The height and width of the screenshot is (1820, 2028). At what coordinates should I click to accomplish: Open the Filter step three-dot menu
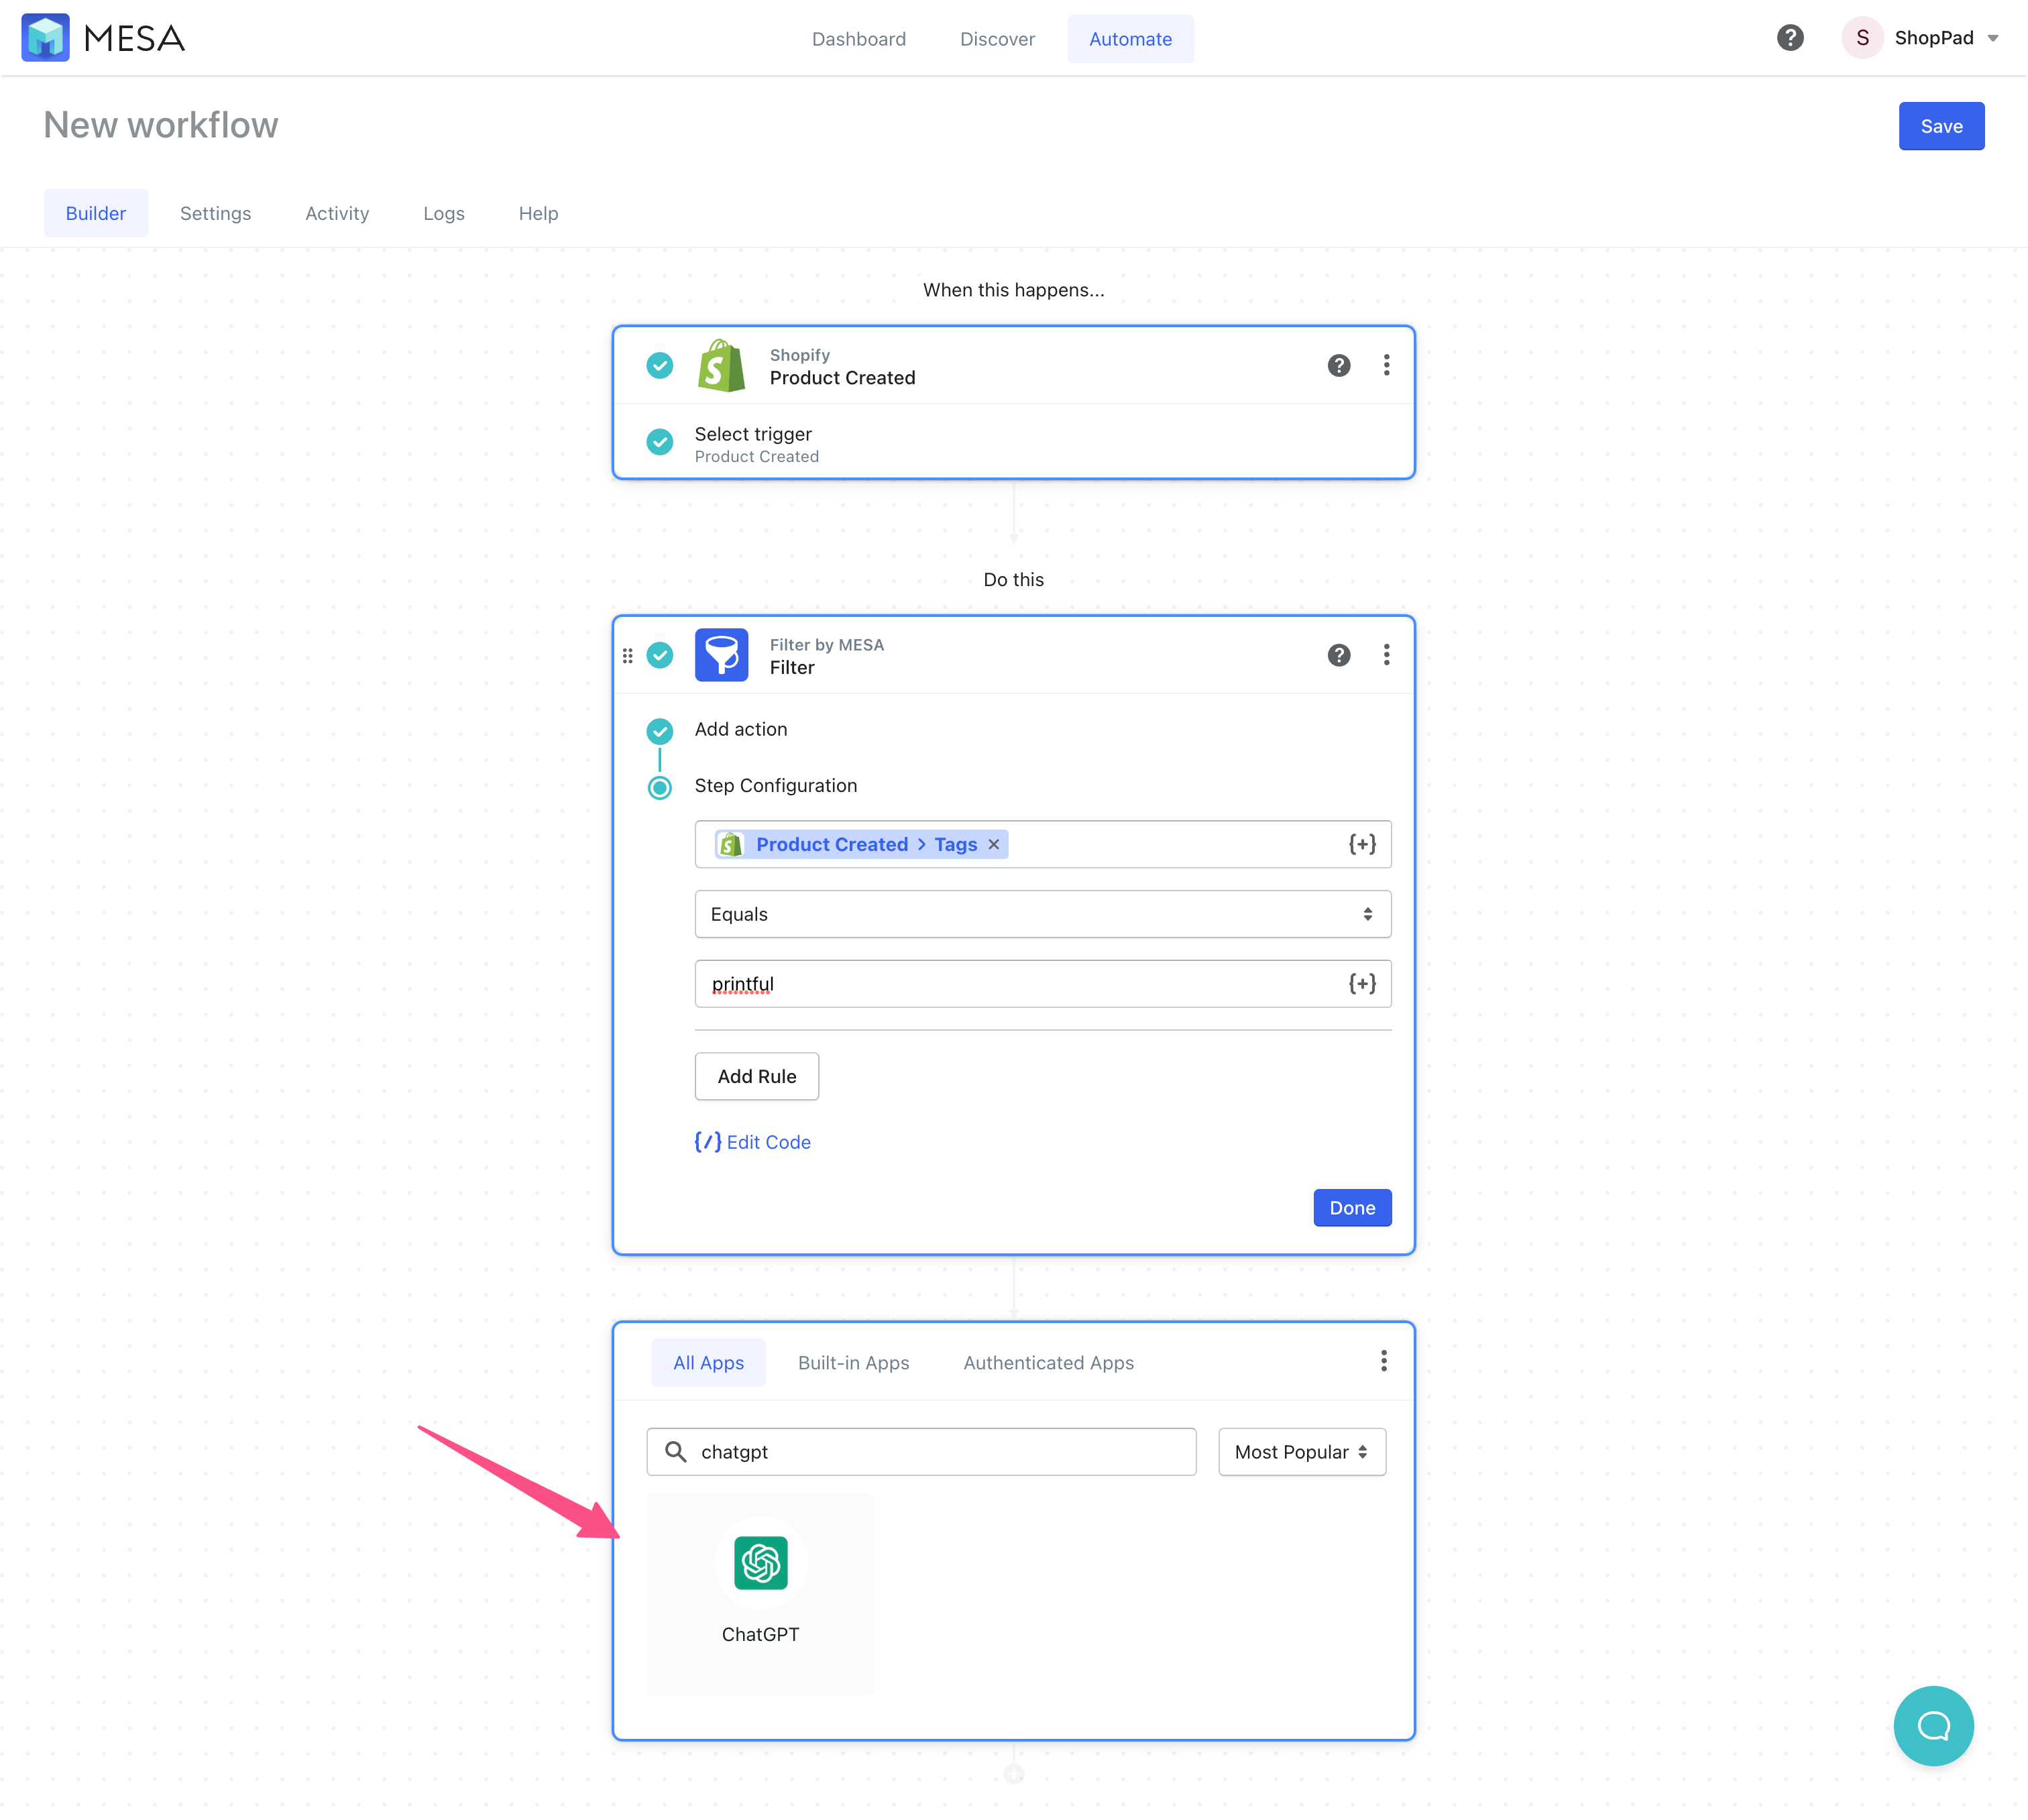(1386, 655)
